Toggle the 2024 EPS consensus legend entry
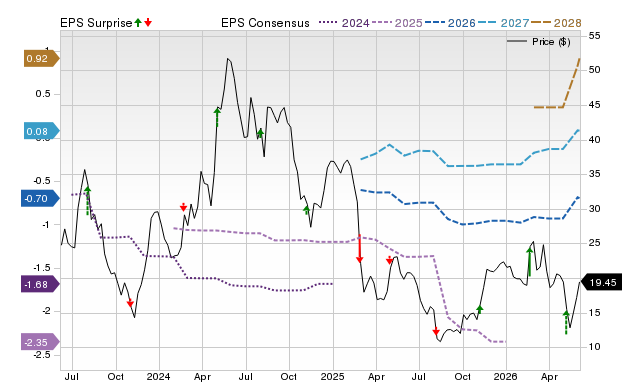 (x=344, y=23)
